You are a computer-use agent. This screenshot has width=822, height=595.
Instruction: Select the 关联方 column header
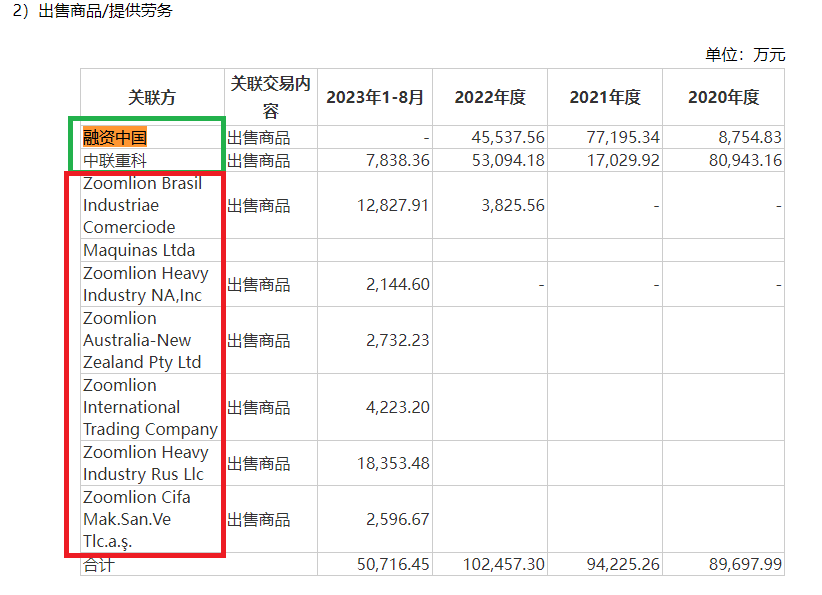[x=152, y=97]
